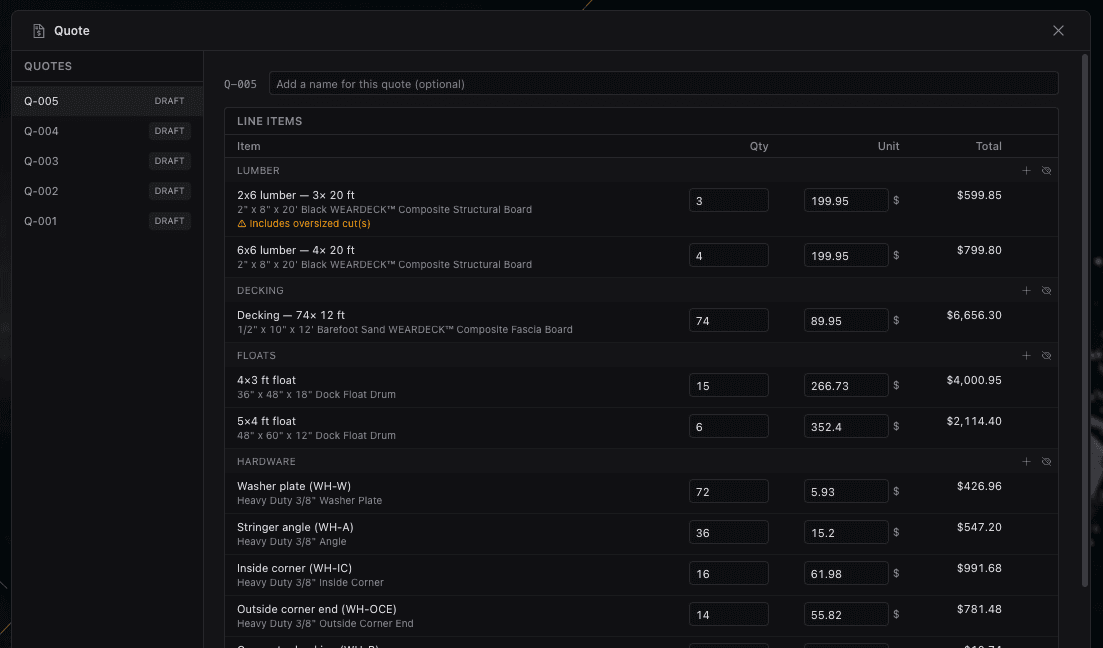Select quote Q-005 in the list
The height and width of the screenshot is (648, 1103).
point(107,101)
